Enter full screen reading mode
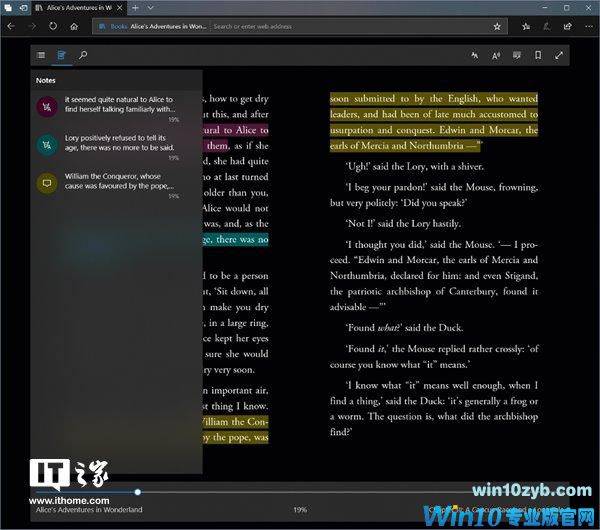600x530 pixels. pyautogui.click(x=559, y=56)
